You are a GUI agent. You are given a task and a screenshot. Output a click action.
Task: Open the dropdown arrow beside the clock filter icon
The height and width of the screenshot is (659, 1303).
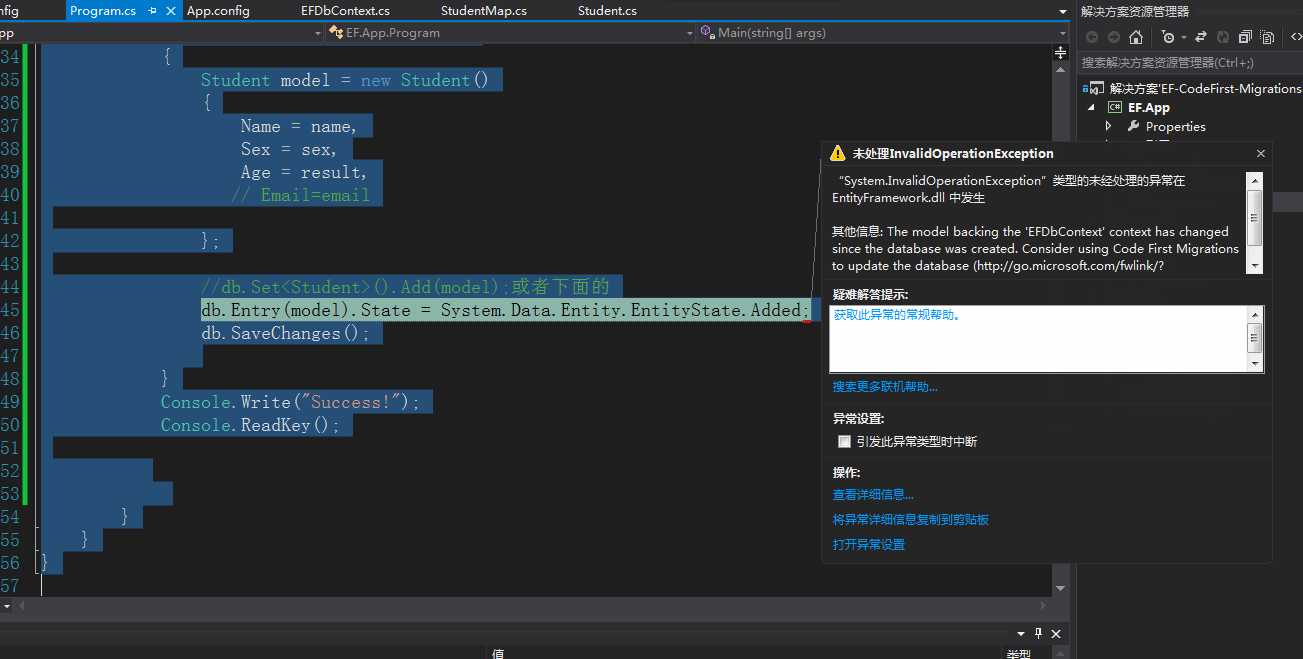1182,37
